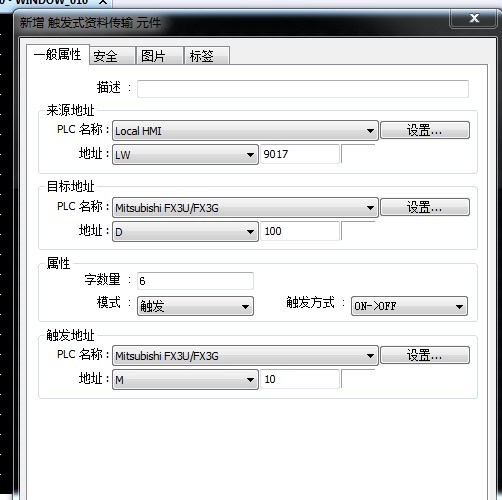This screenshot has width=502, height=500.
Task: Close the WINDOW_010 tab
Action: click(103, 2)
